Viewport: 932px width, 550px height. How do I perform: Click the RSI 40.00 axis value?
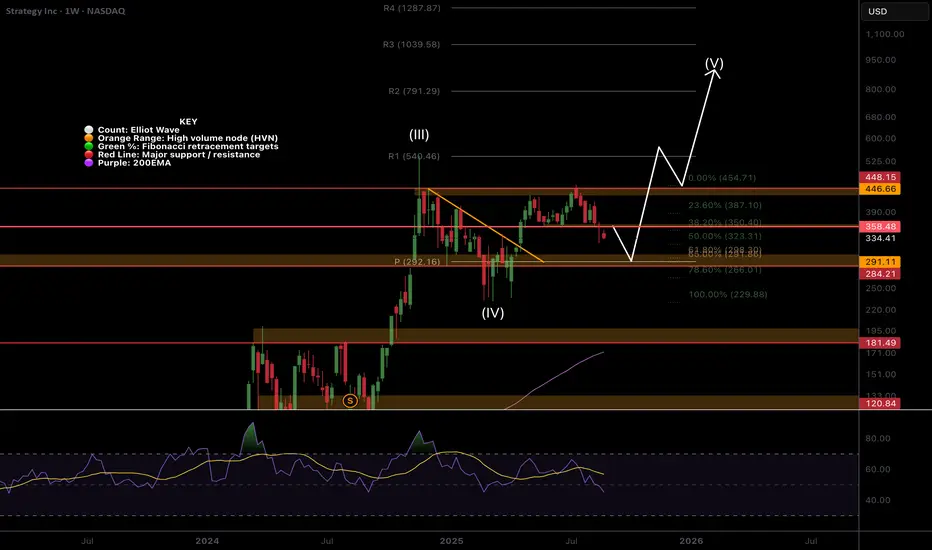pos(878,501)
